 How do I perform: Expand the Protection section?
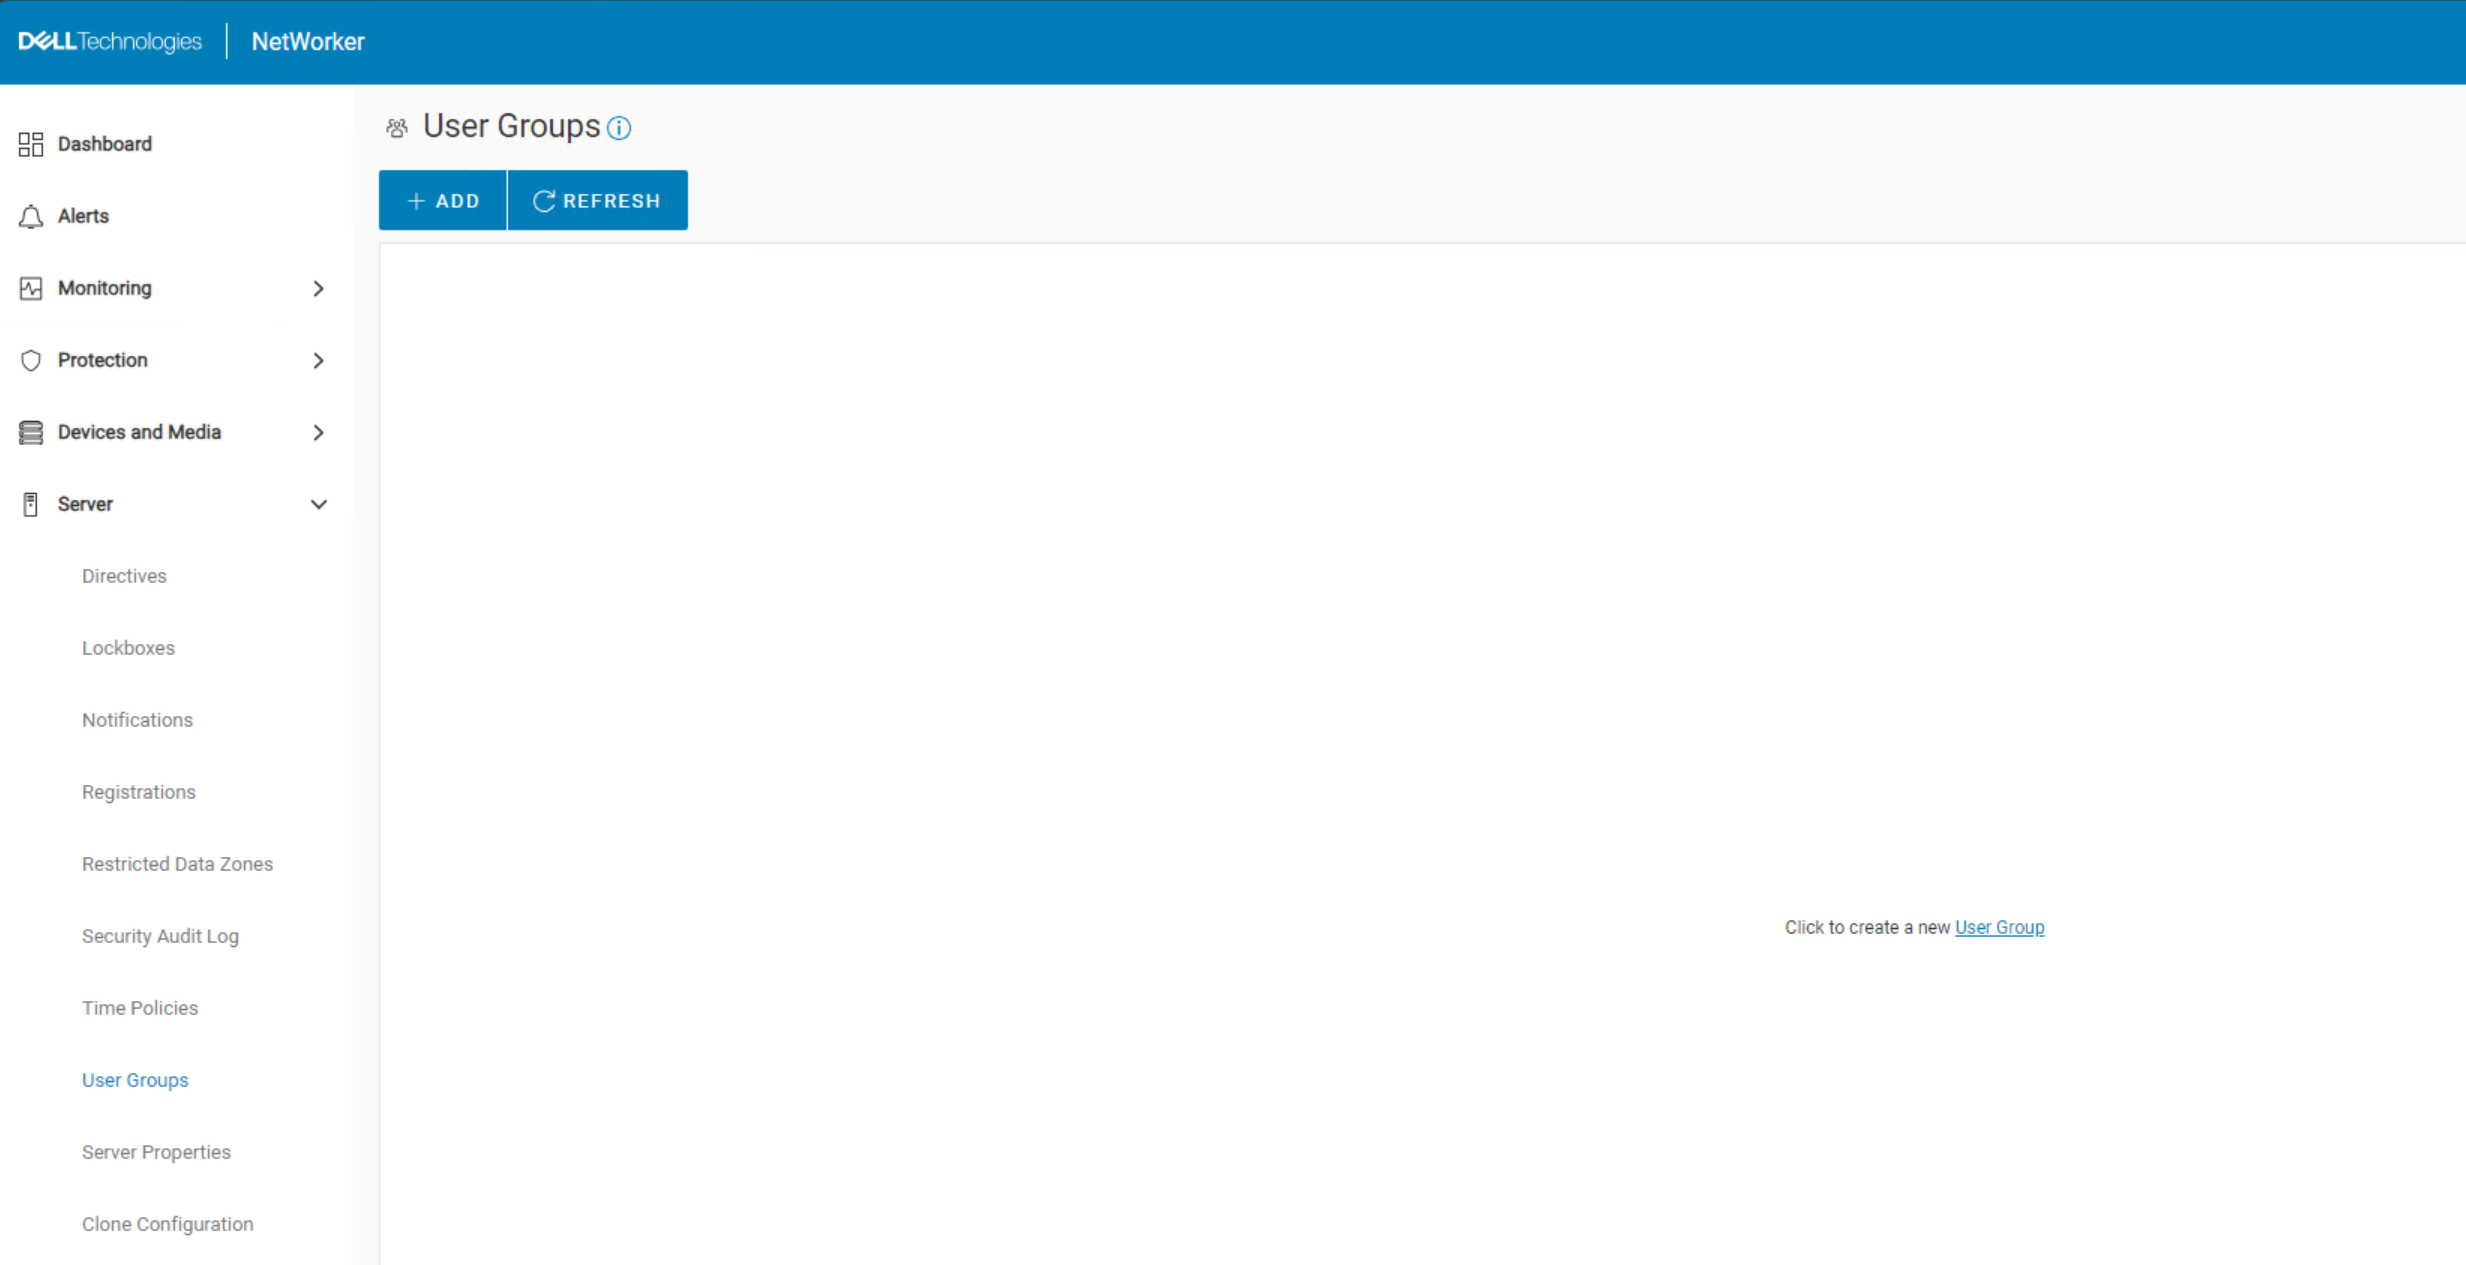point(318,360)
